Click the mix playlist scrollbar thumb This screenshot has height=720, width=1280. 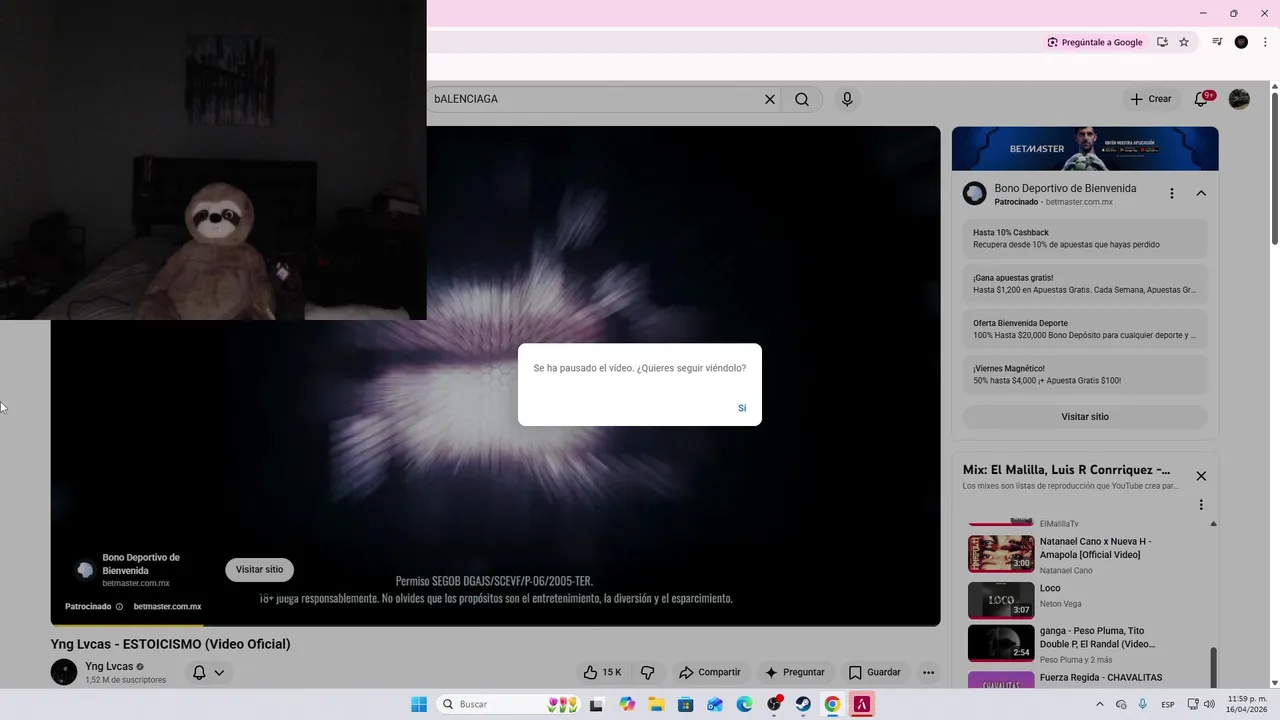1214,668
